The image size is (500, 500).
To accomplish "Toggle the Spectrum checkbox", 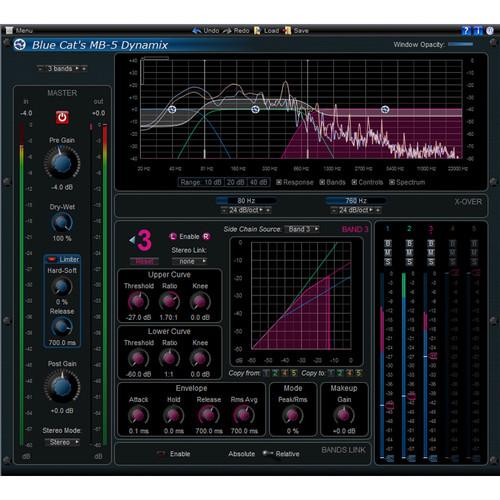I will point(392,182).
